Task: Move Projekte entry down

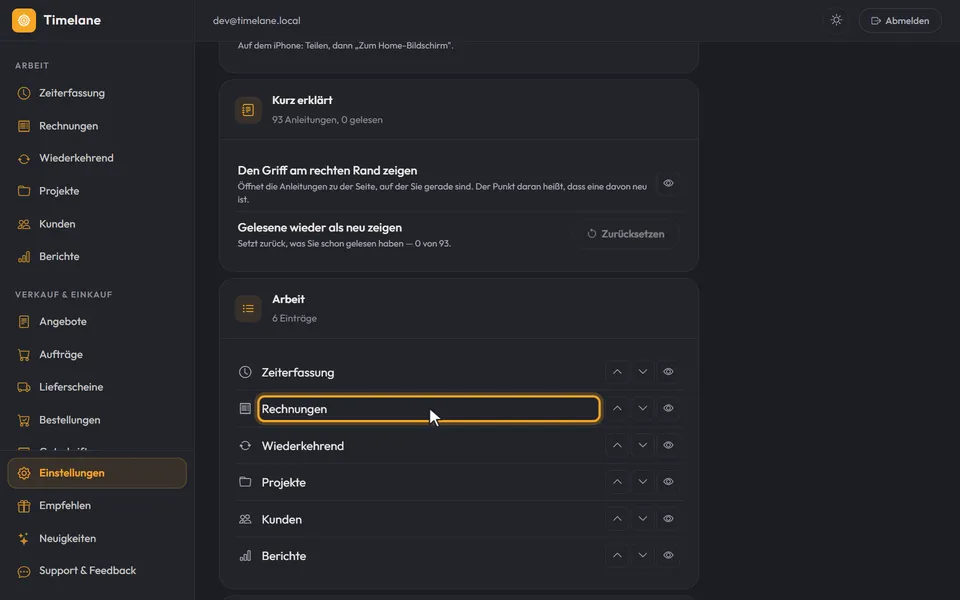Action: click(642, 482)
